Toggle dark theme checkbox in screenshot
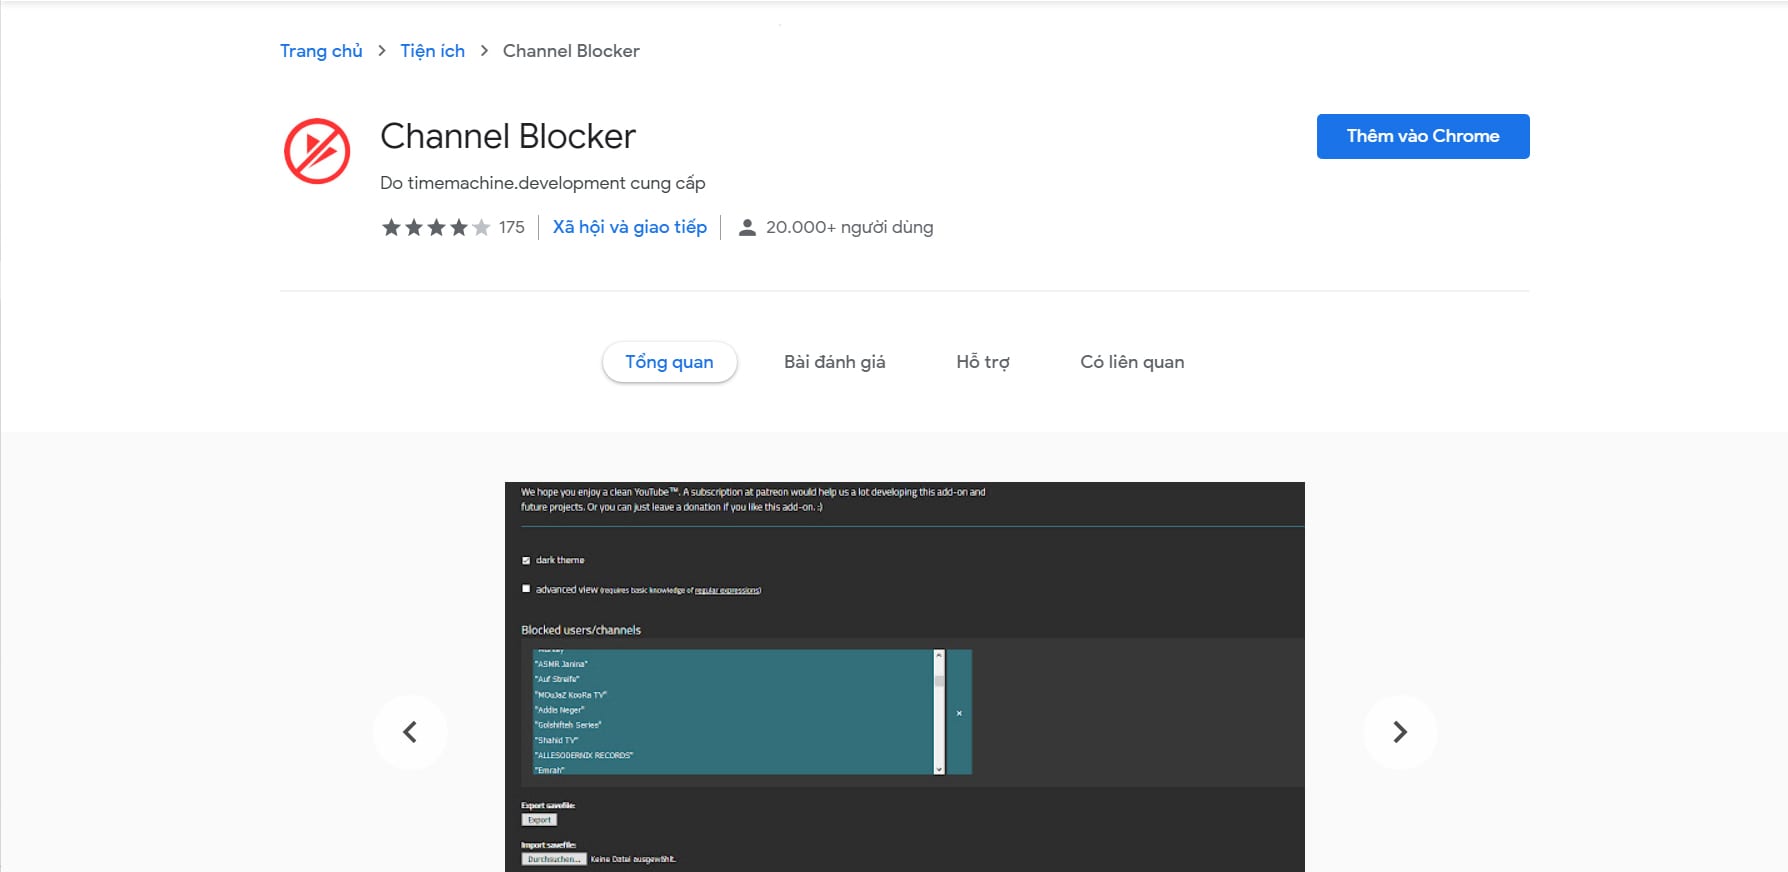 [526, 560]
